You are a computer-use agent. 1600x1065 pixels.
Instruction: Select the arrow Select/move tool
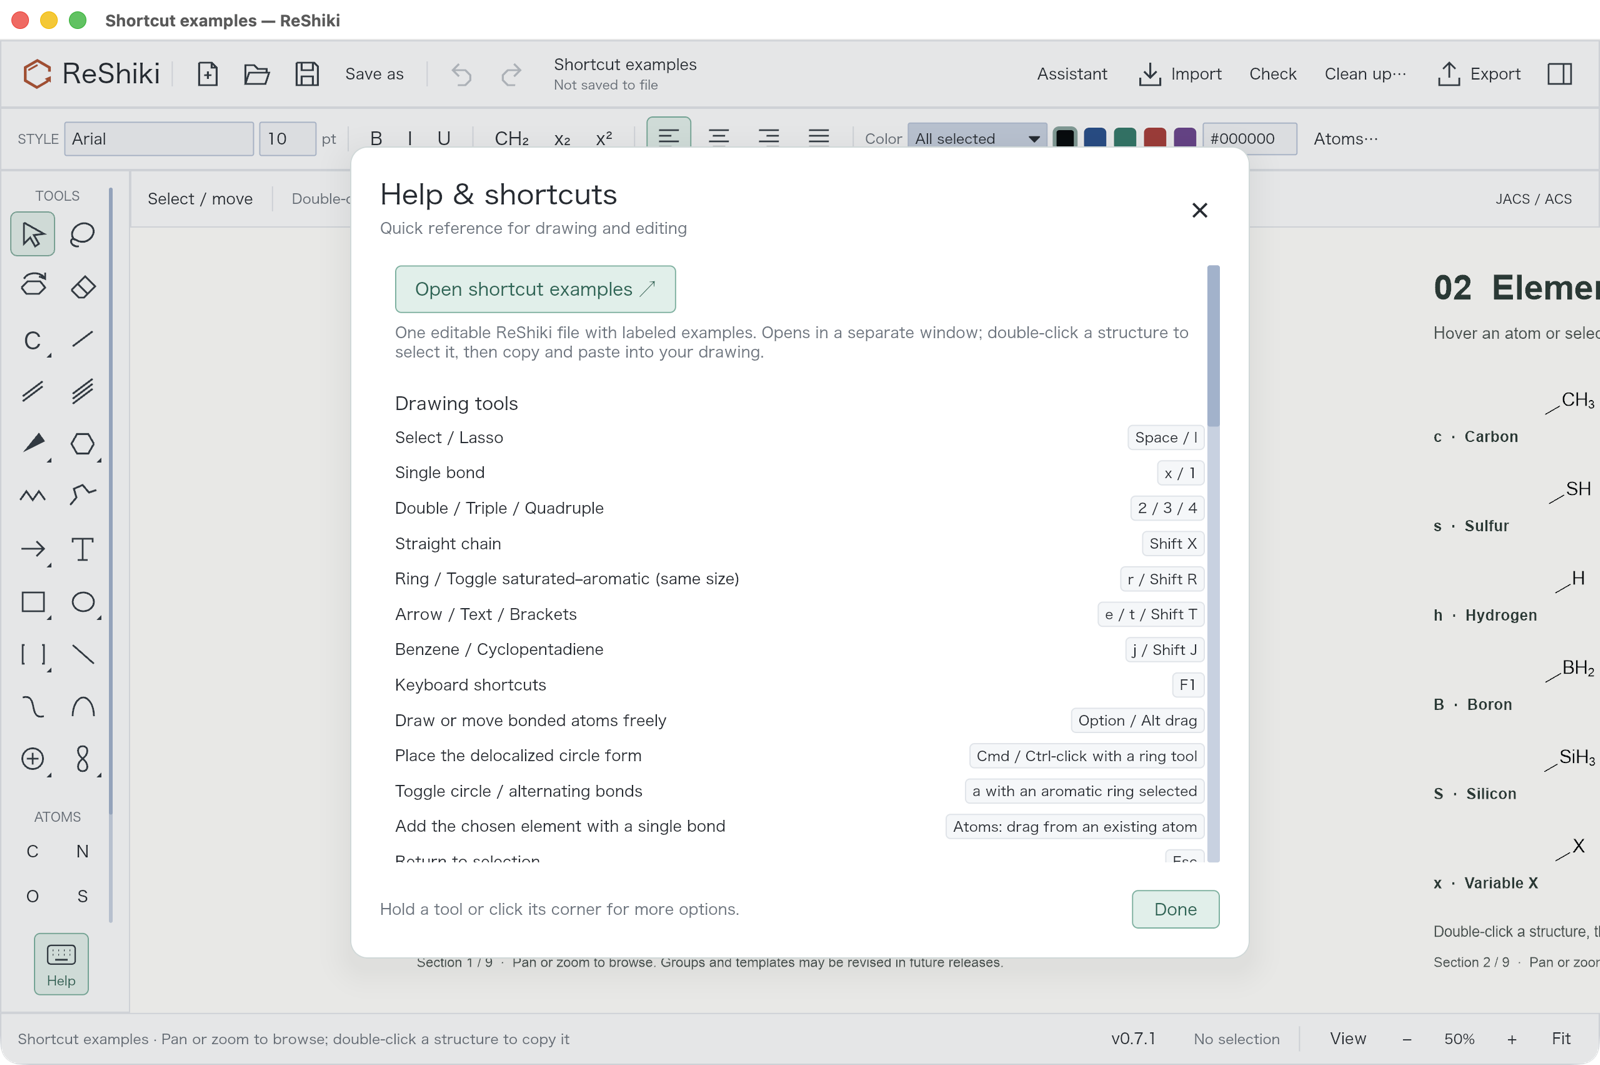[x=33, y=235]
